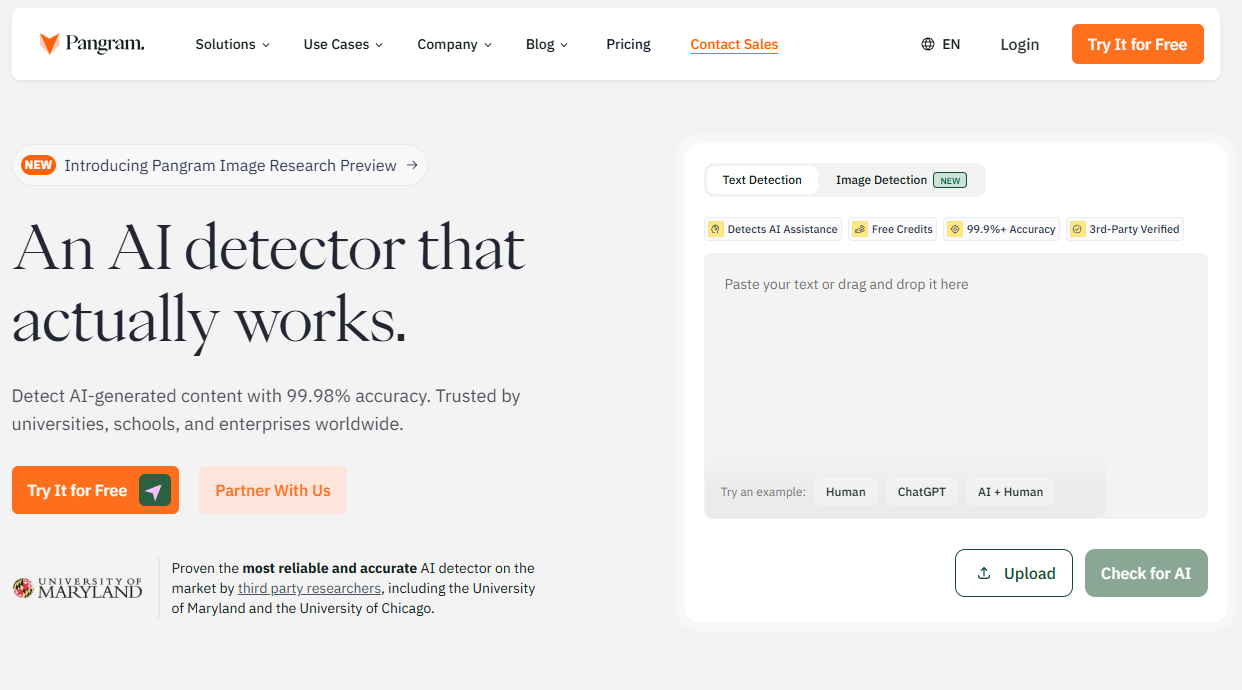The width and height of the screenshot is (1242, 690).
Task: Load the Human example text
Action: coord(846,492)
